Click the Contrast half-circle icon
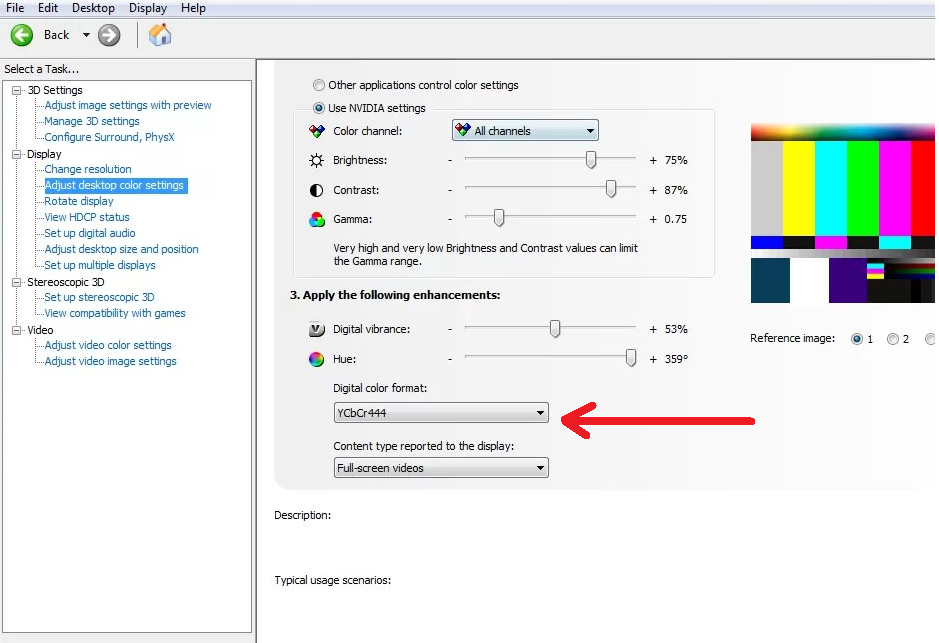939x643 pixels. click(x=316, y=190)
